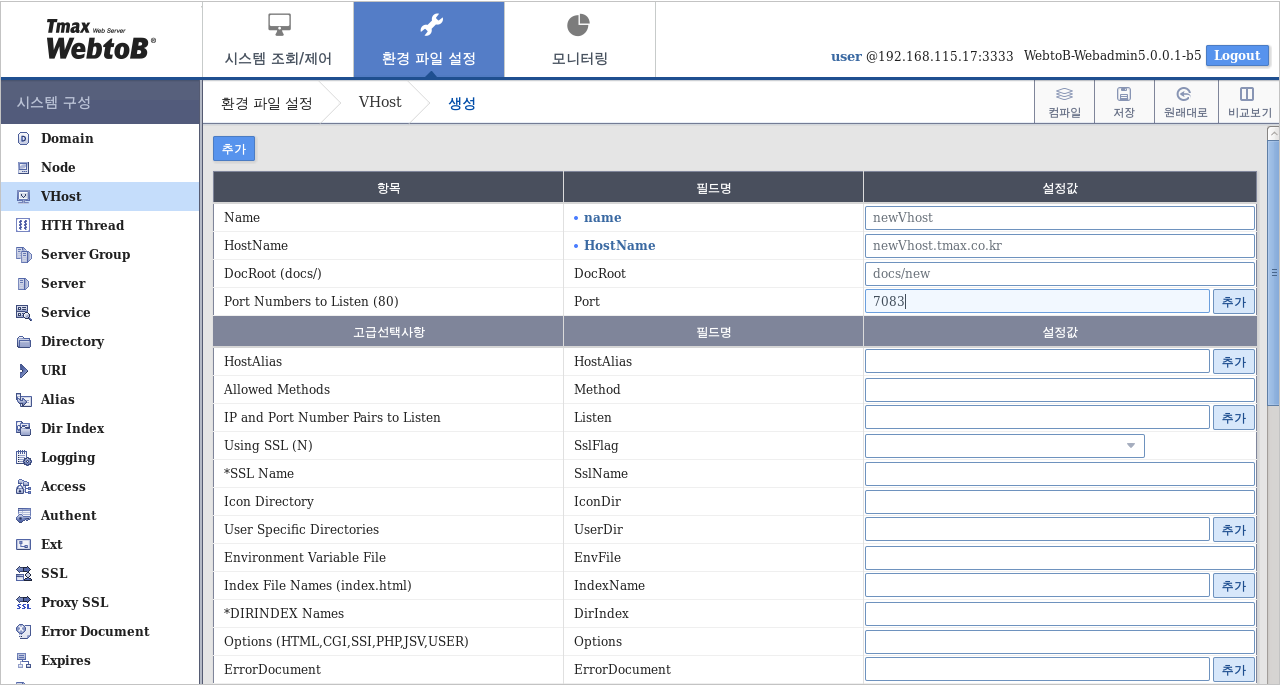Click the Directory folder icon
1282x690 pixels.
coord(23,342)
